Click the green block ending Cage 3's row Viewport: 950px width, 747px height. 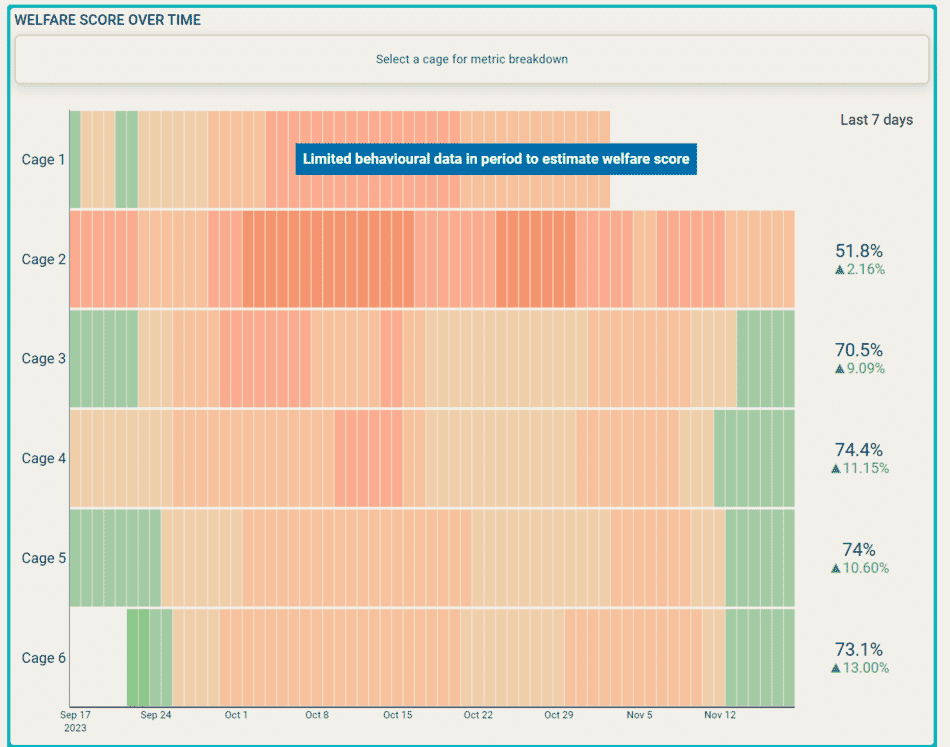coord(765,358)
